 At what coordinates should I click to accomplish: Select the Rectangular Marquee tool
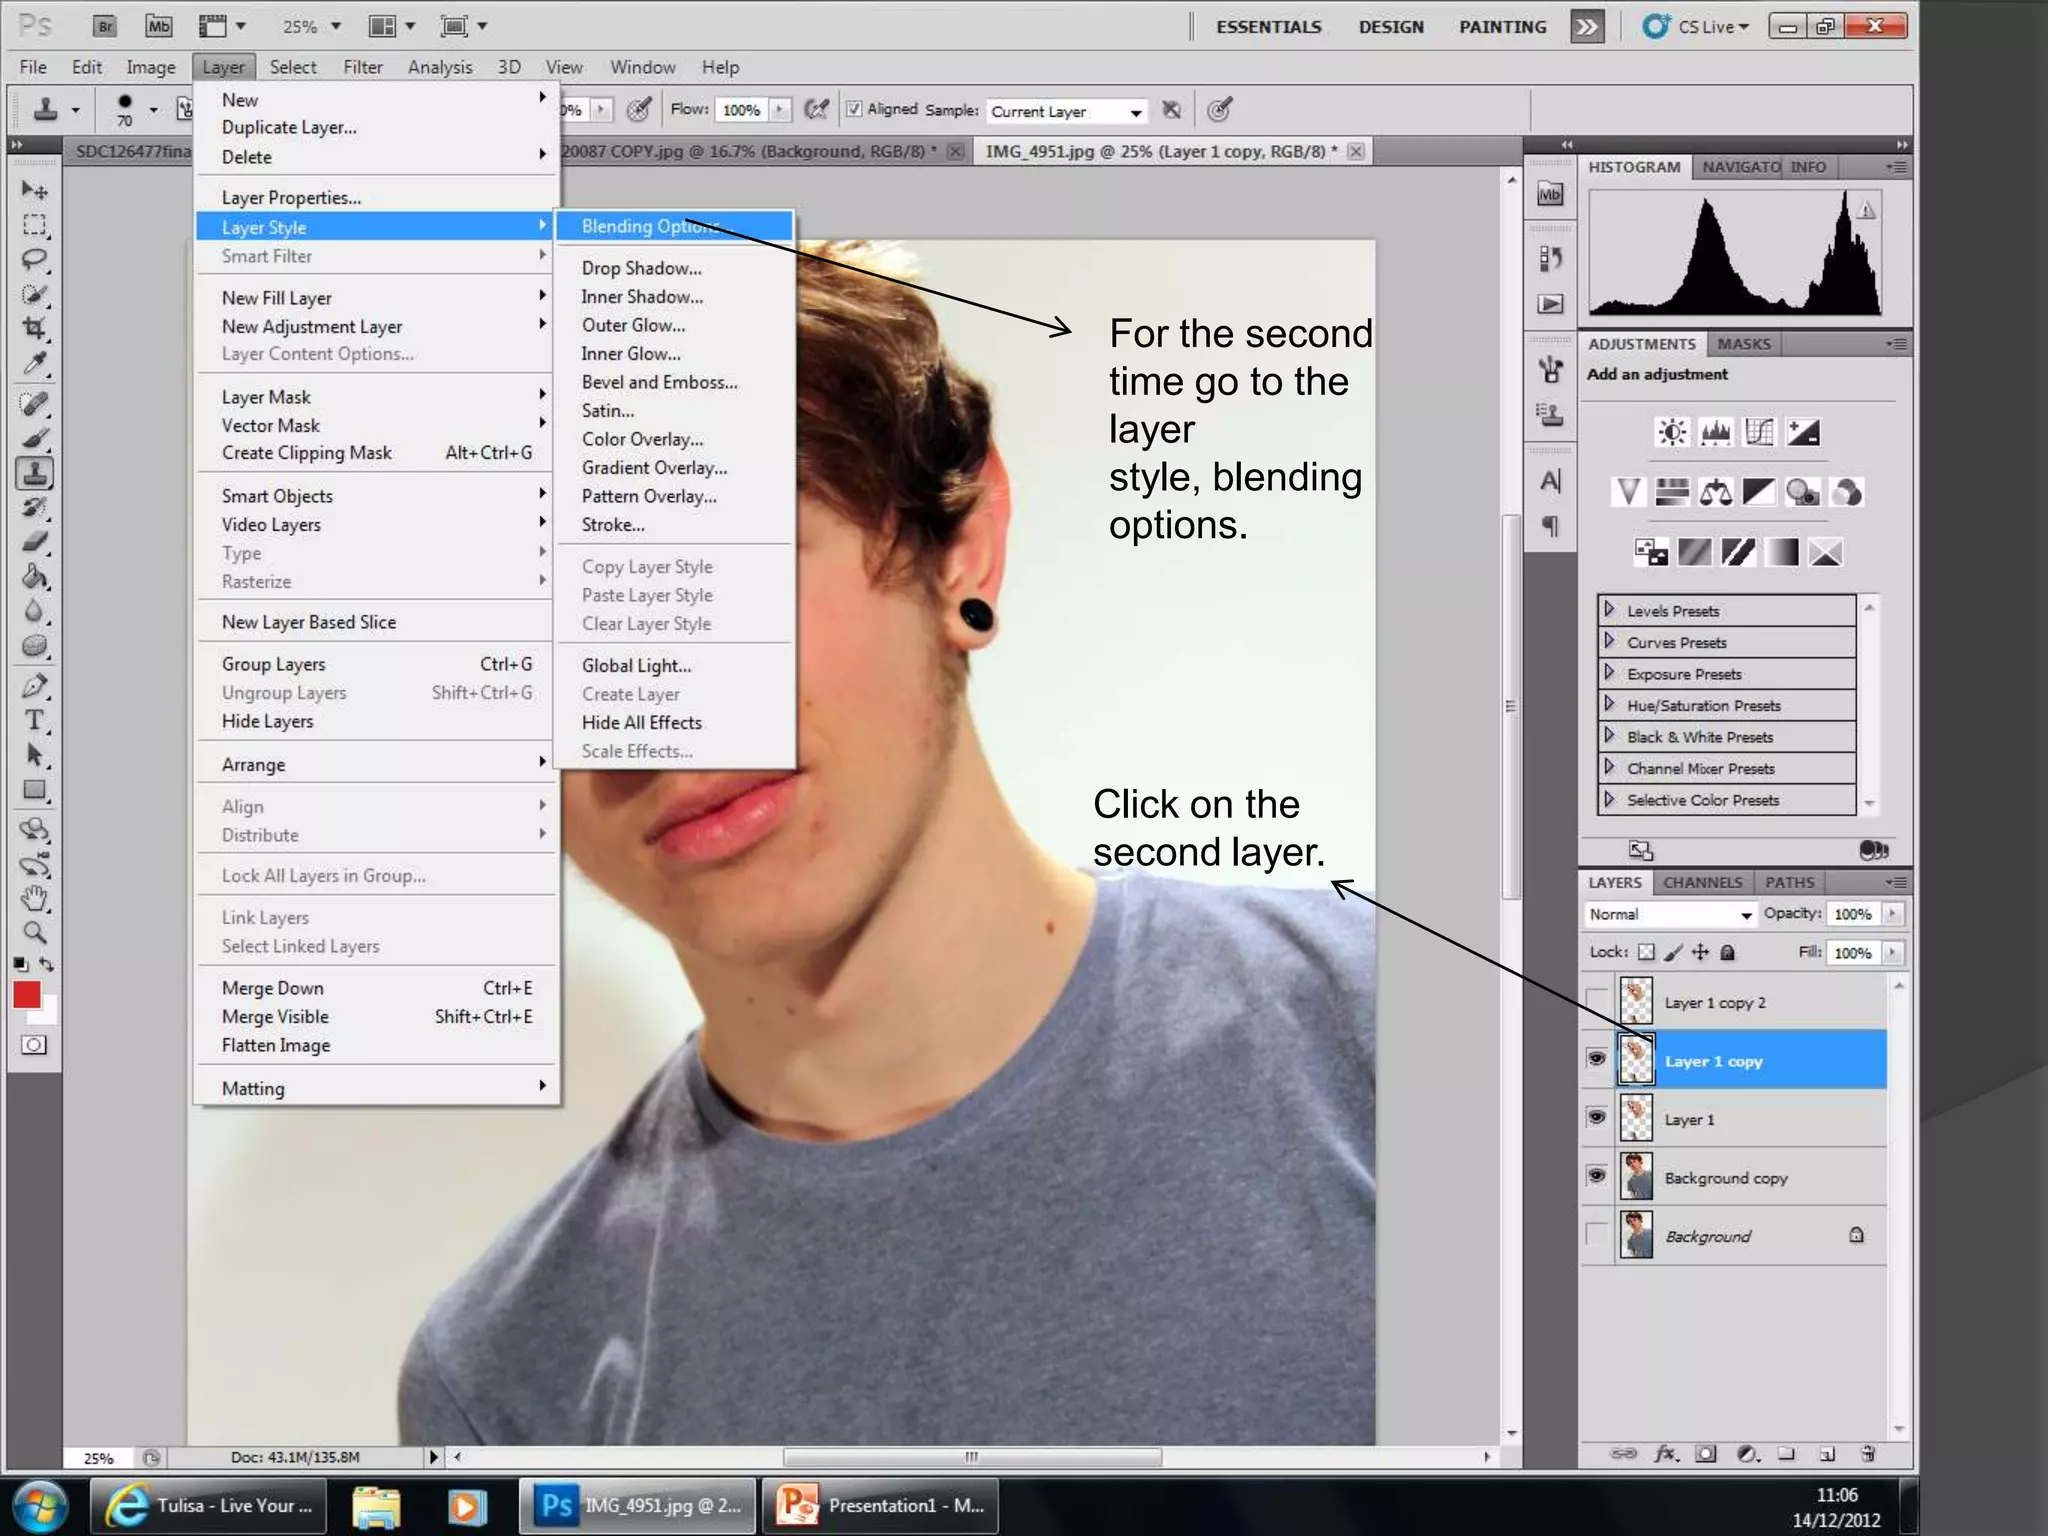click(x=34, y=225)
